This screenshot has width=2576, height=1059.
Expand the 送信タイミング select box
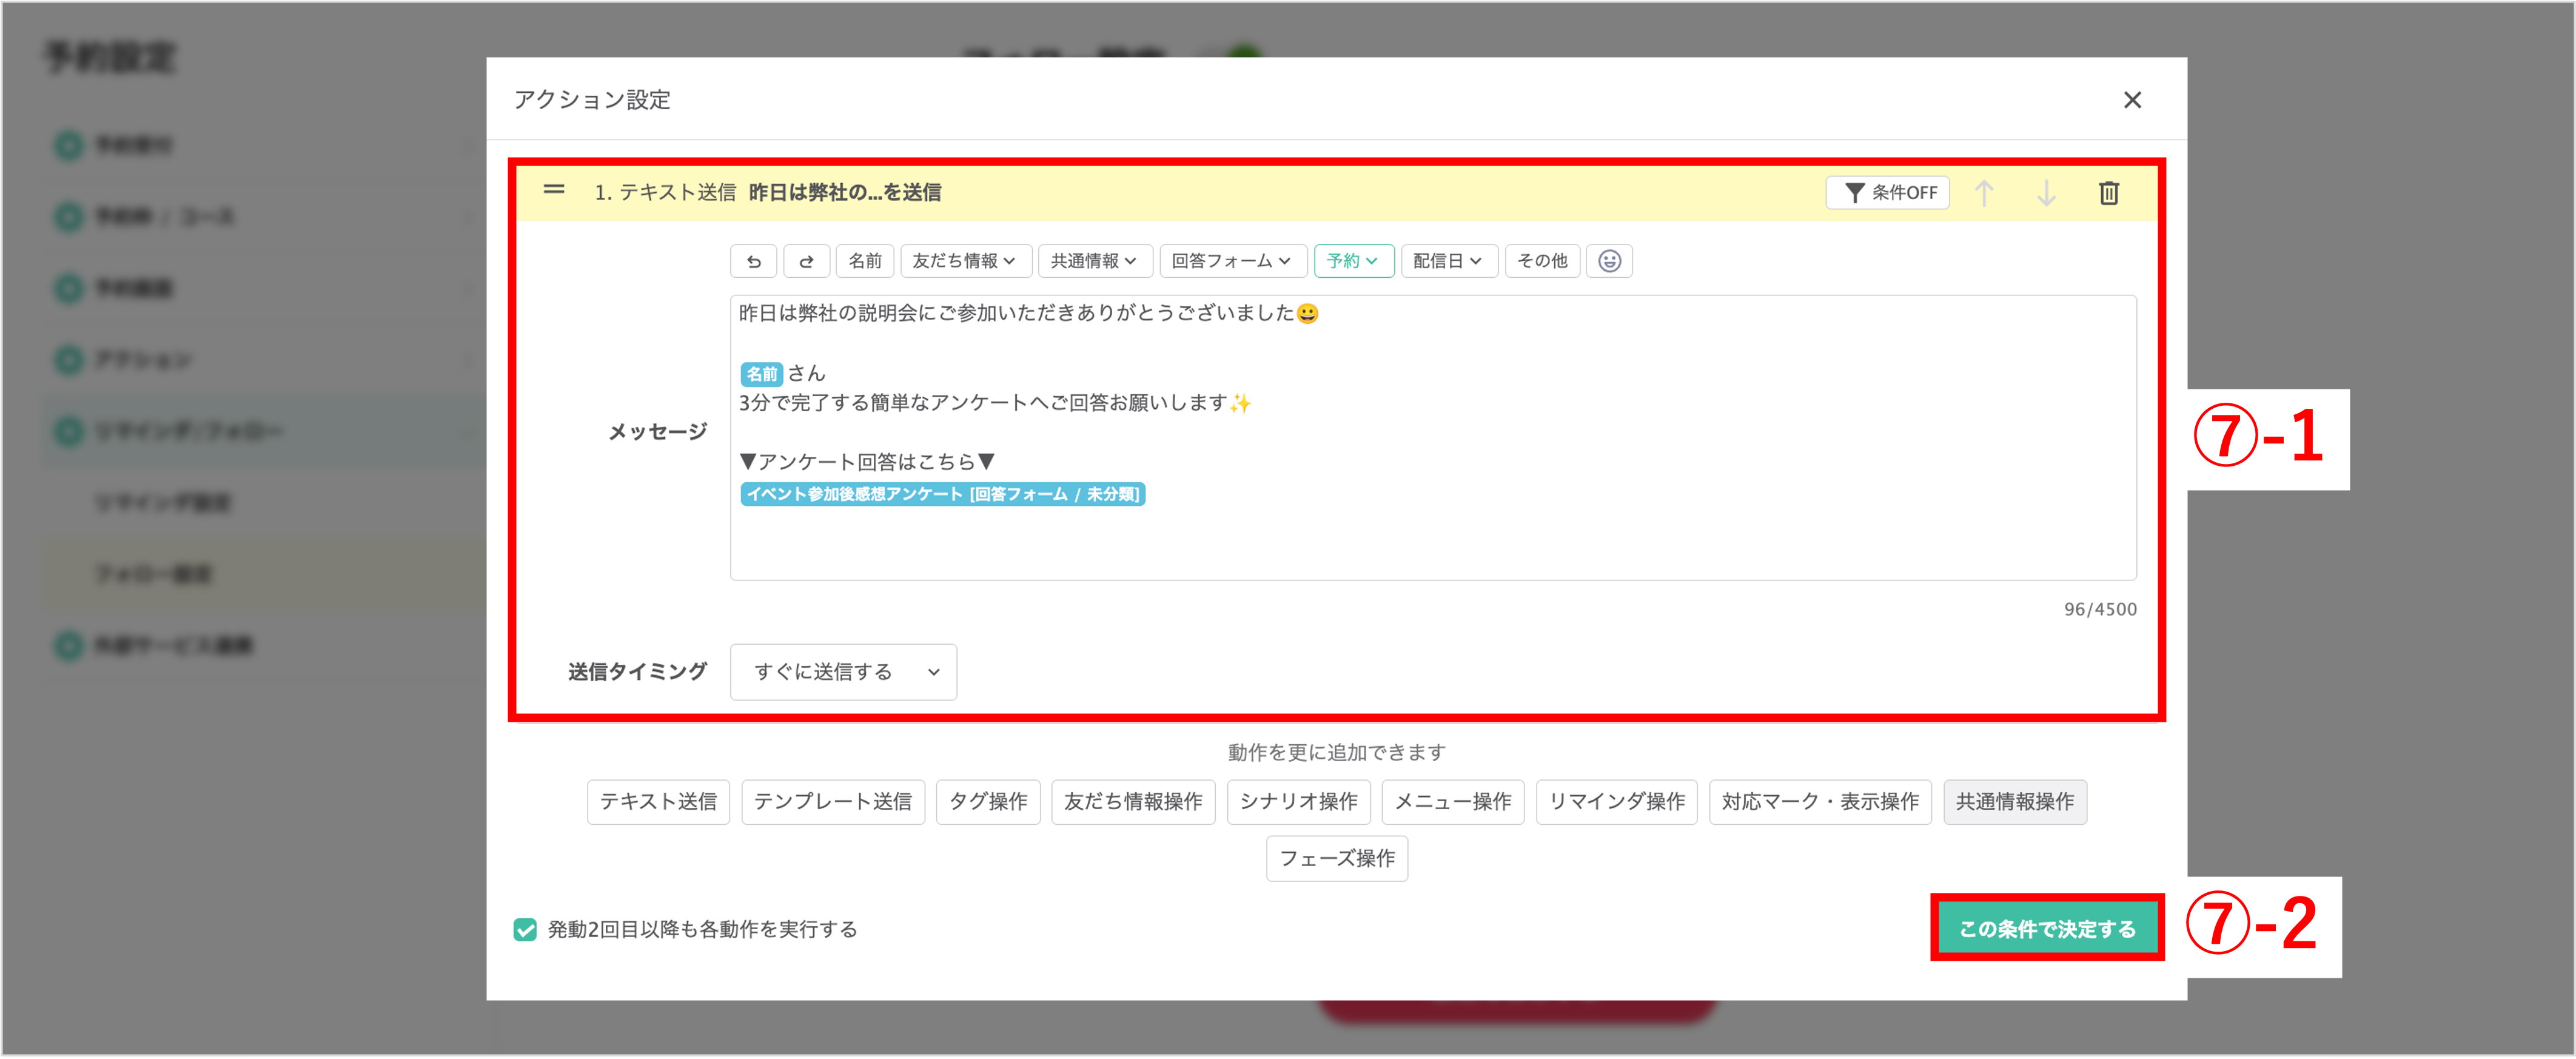(x=843, y=672)
